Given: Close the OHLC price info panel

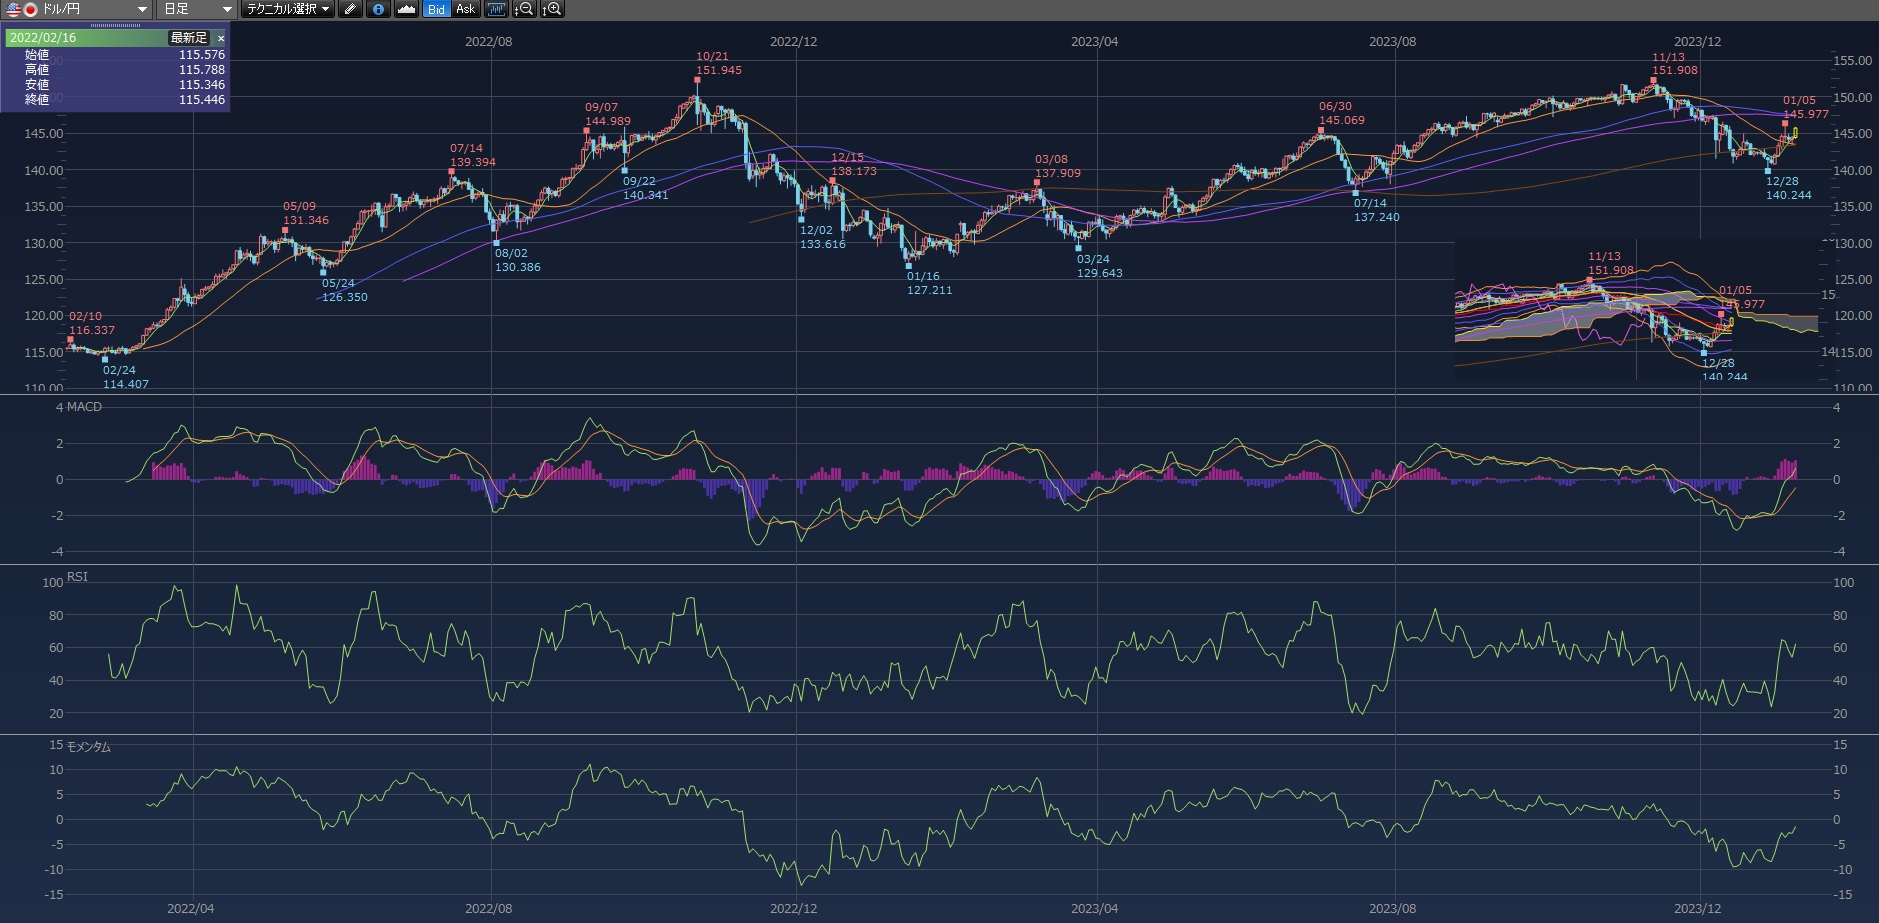Looking at the screenshot, I should coord(221,38).
